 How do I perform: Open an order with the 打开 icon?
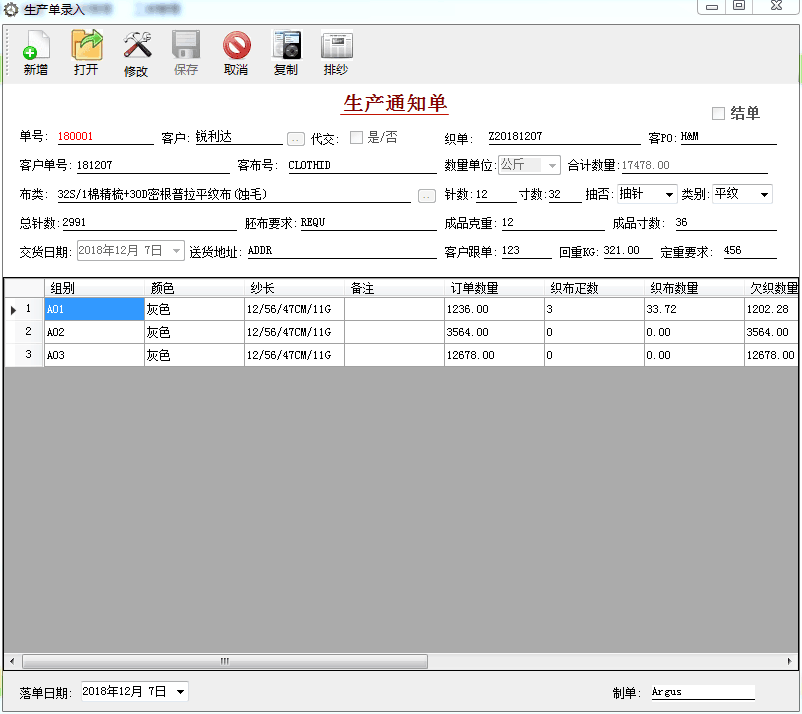(x=86, y=53)
